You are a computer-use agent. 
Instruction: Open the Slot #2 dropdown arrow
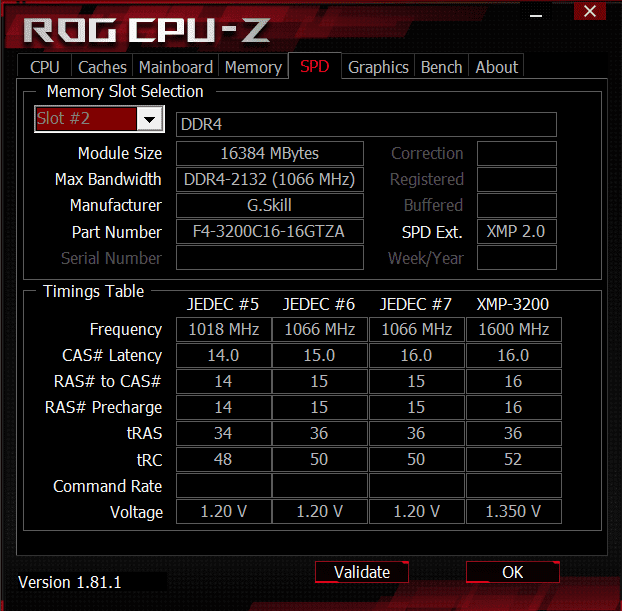click(150, 119)
